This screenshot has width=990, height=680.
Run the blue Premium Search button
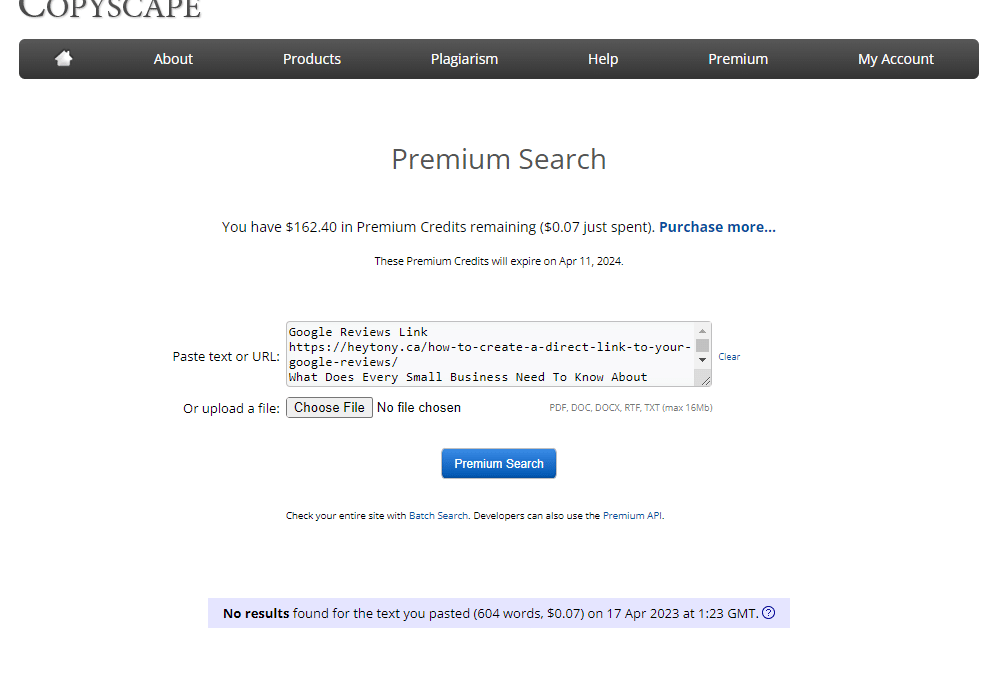tap(499, 464)
